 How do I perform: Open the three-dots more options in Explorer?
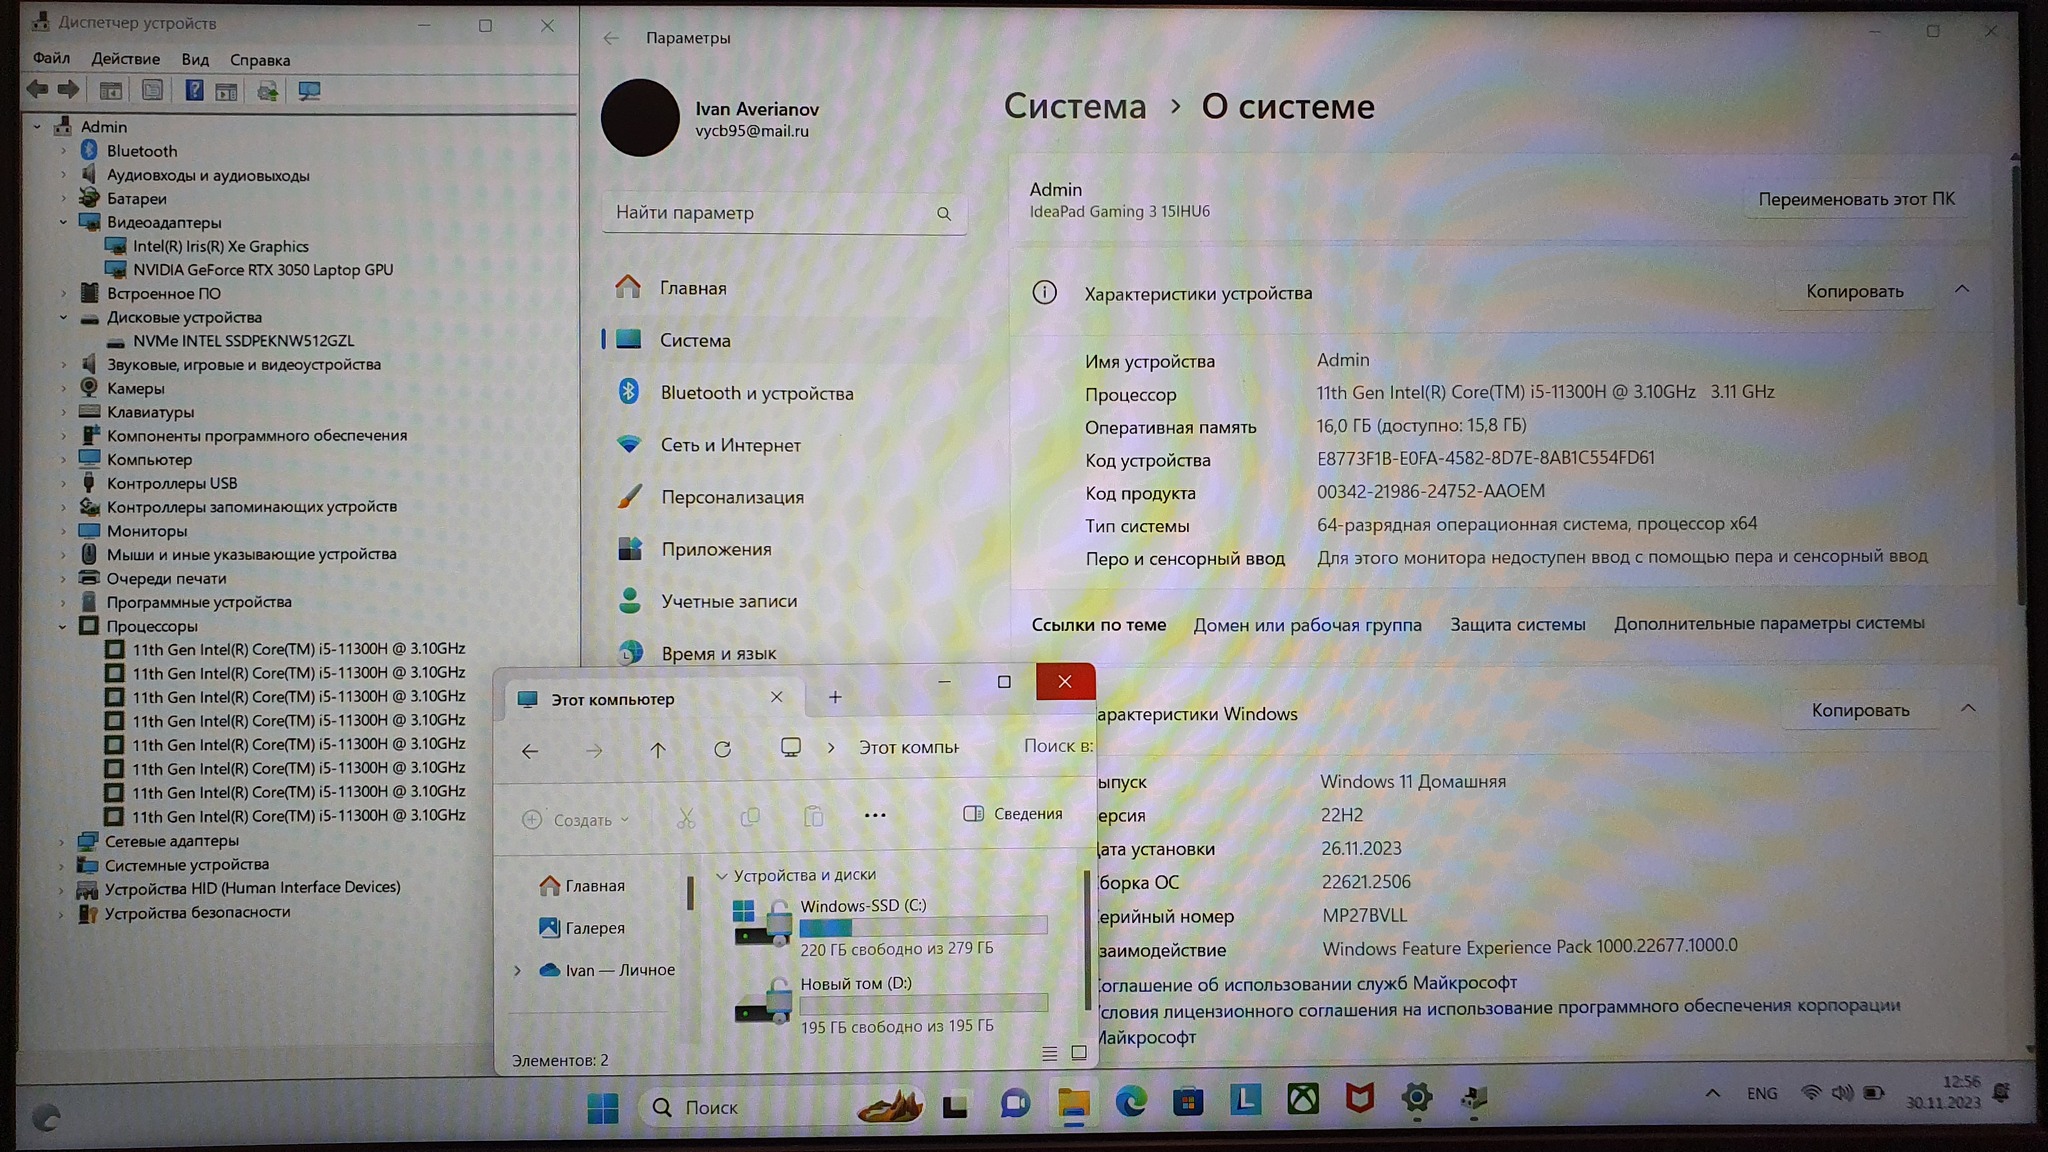(x=875, y=815)
